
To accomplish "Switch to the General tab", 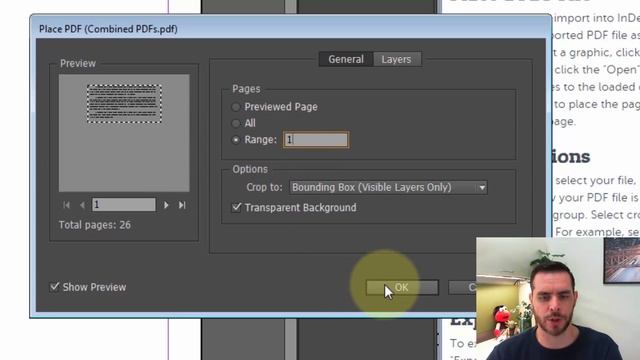I will (x=346, y=59).
